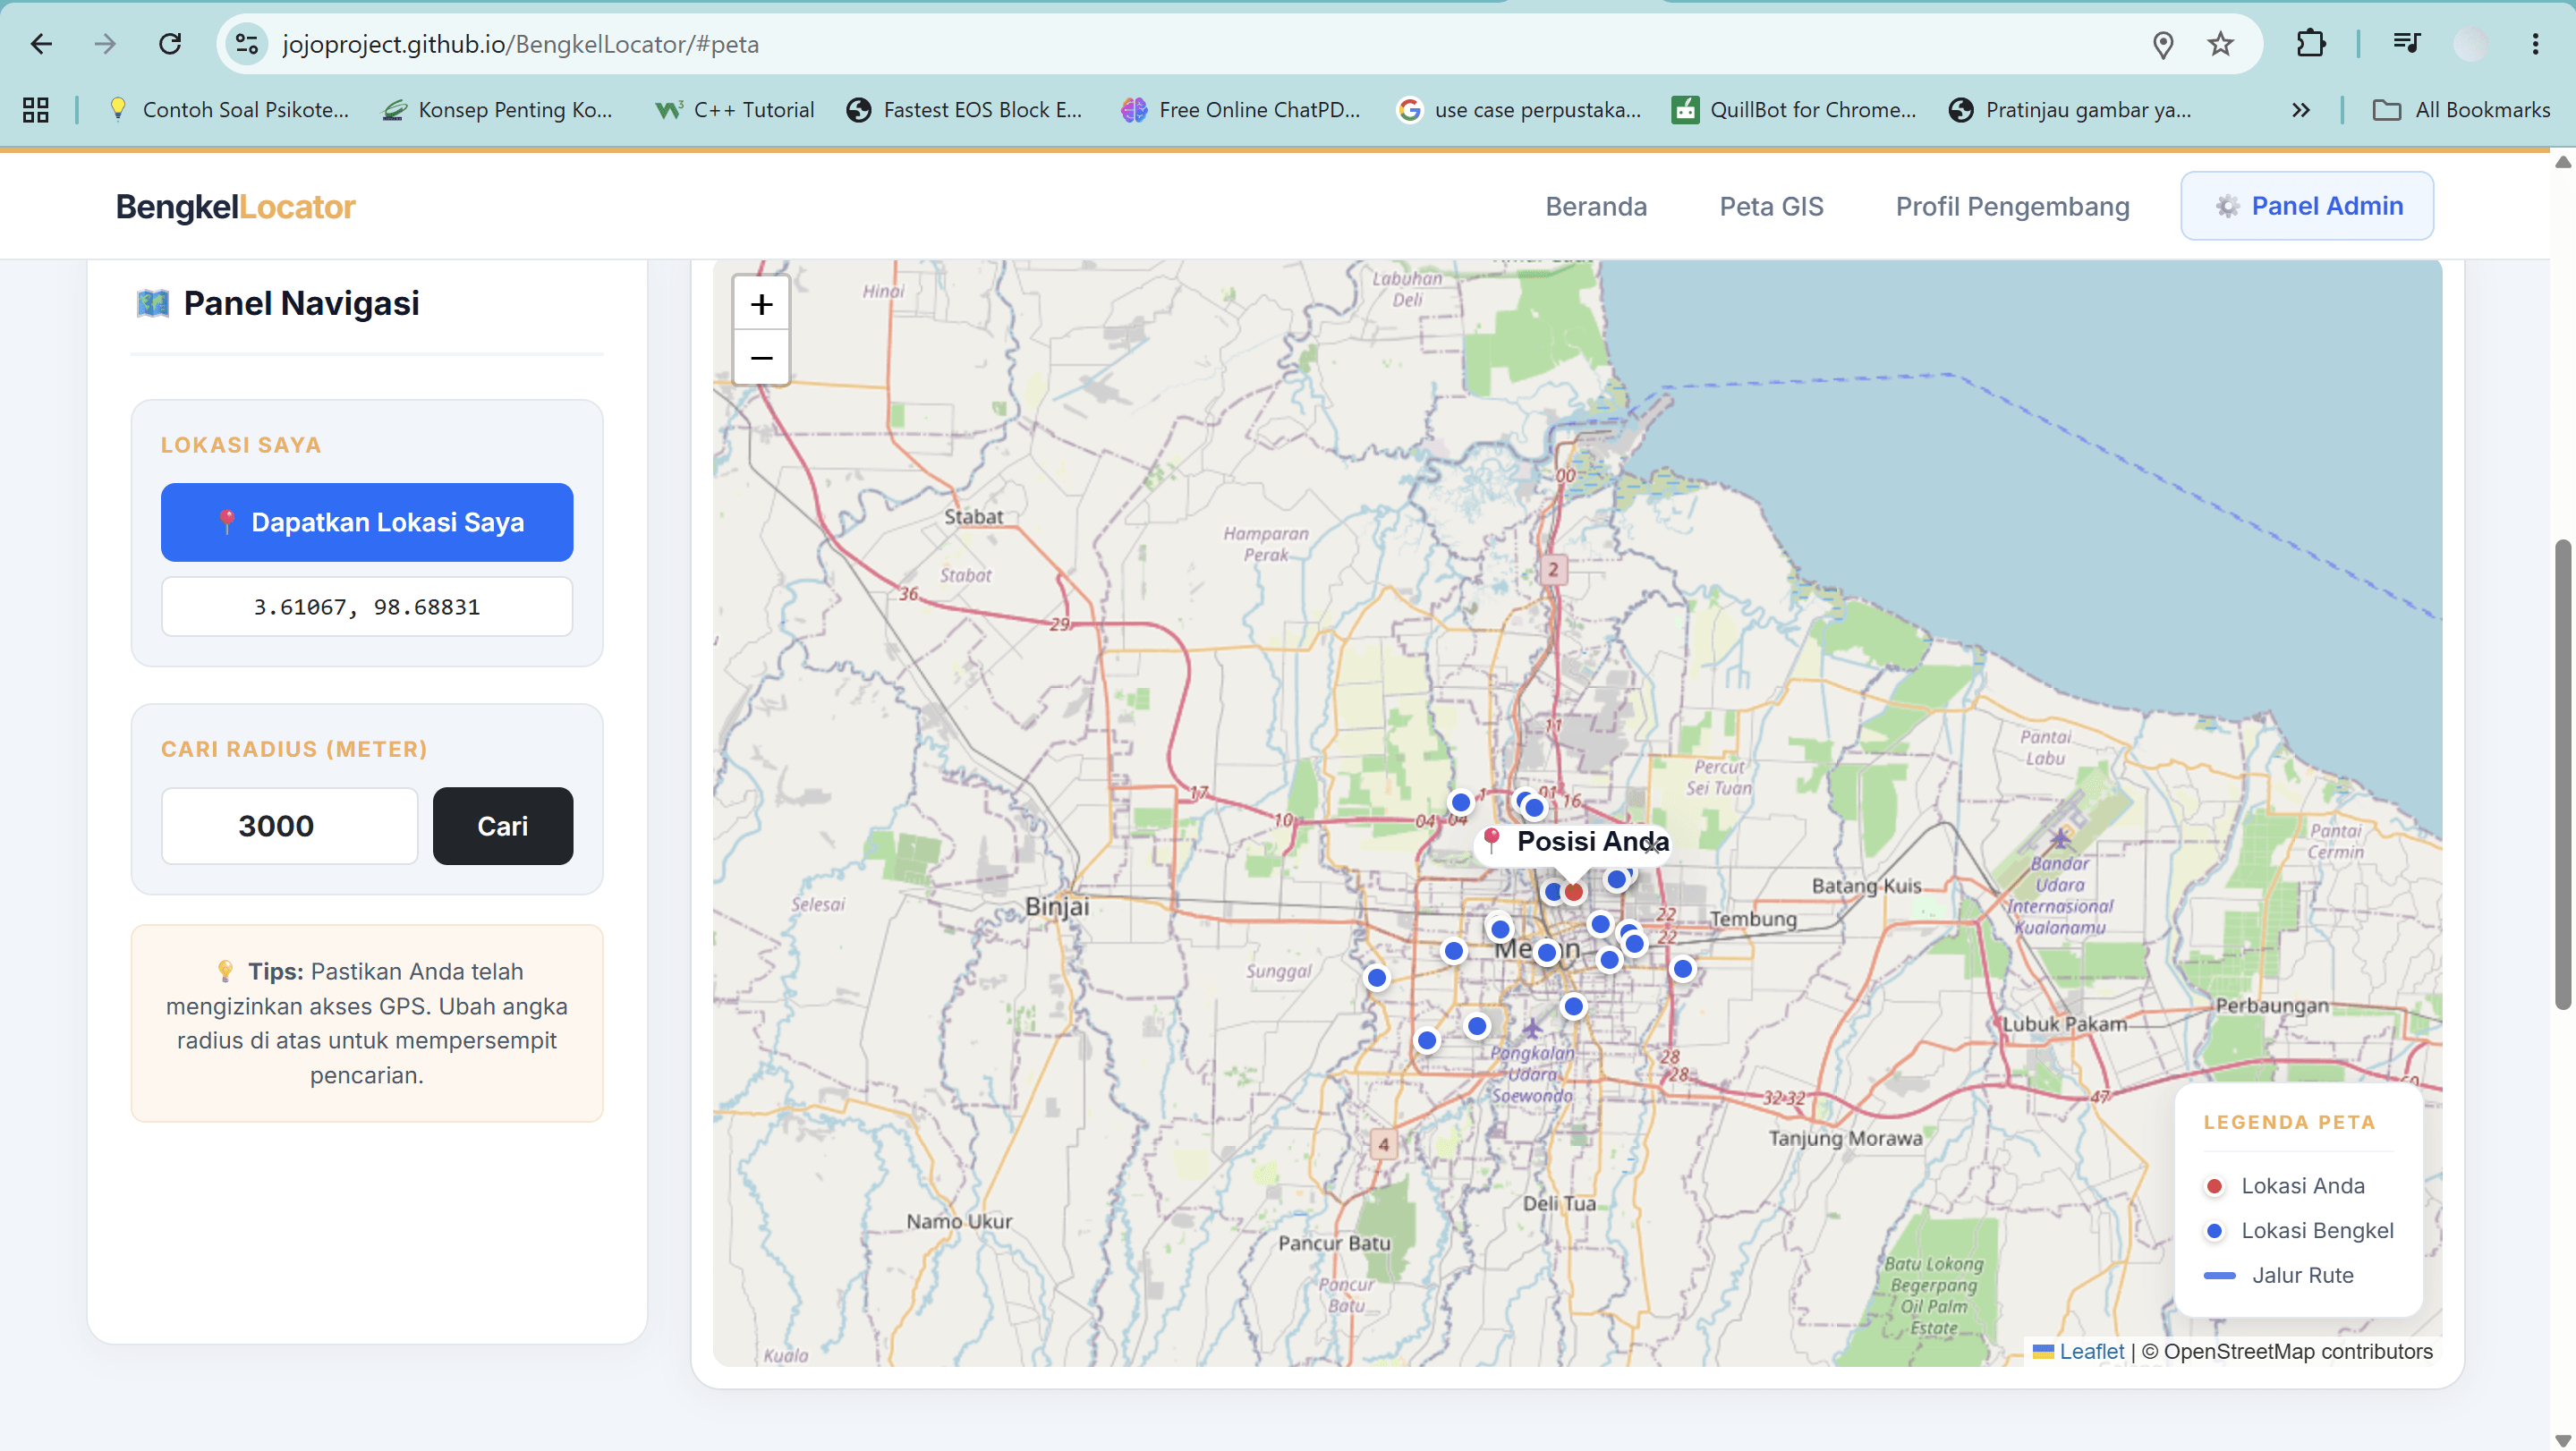
Task: Open the apps grid in bookmarks bar
Action: tap(36, 110)
